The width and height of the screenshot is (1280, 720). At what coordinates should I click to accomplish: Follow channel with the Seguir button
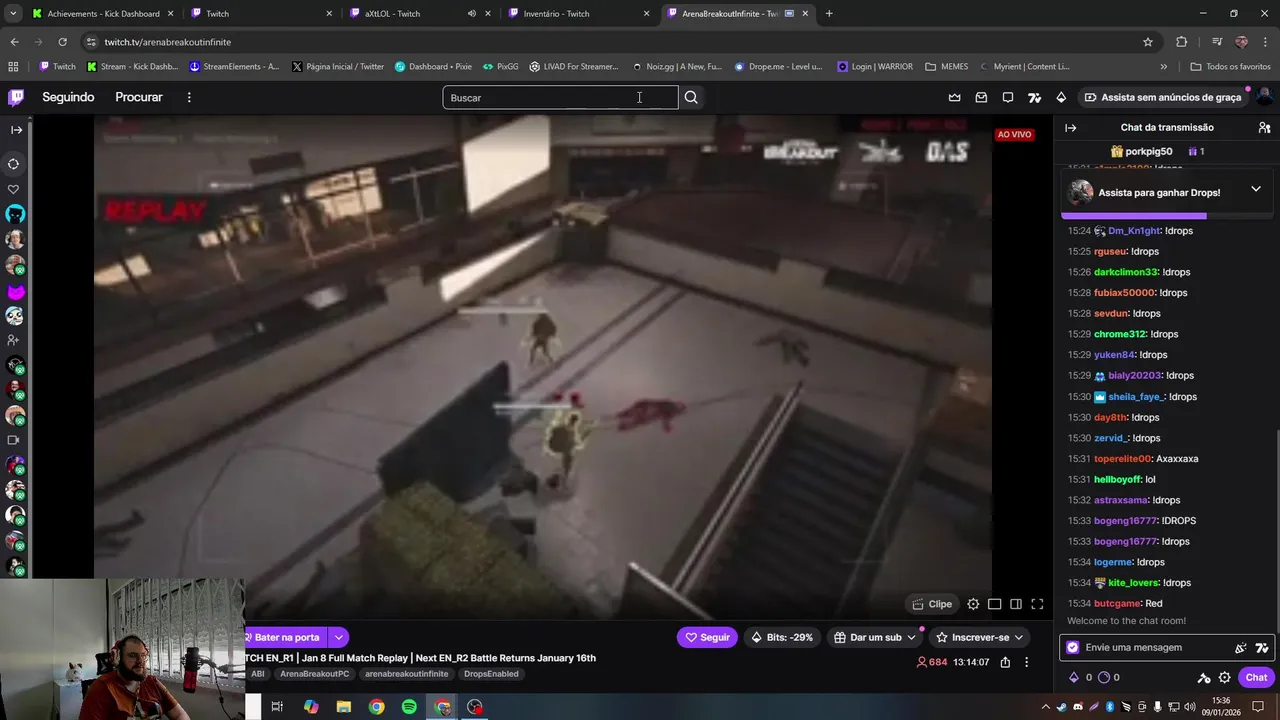pyautogui.click(x=707, y=637)
